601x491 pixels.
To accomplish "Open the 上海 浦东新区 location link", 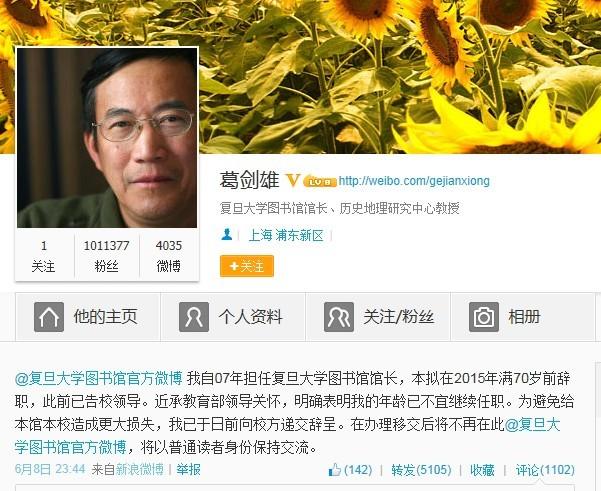I will [x=286, y=235].
